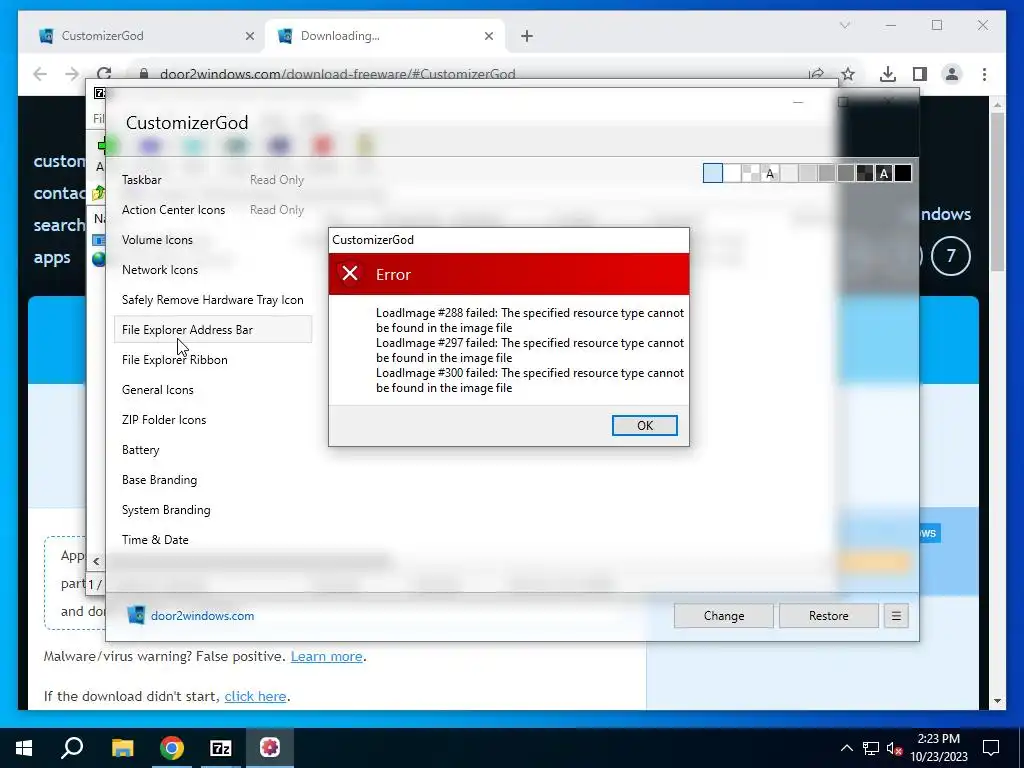
Task: Open the apps link in website menu
Action: 52,257
